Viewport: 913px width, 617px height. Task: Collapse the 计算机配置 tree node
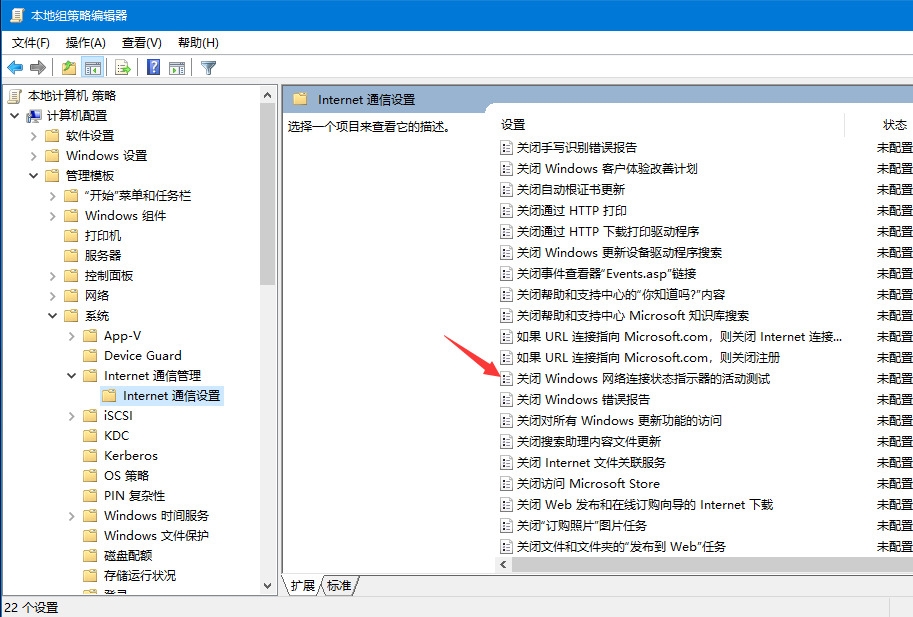(14, 116)
